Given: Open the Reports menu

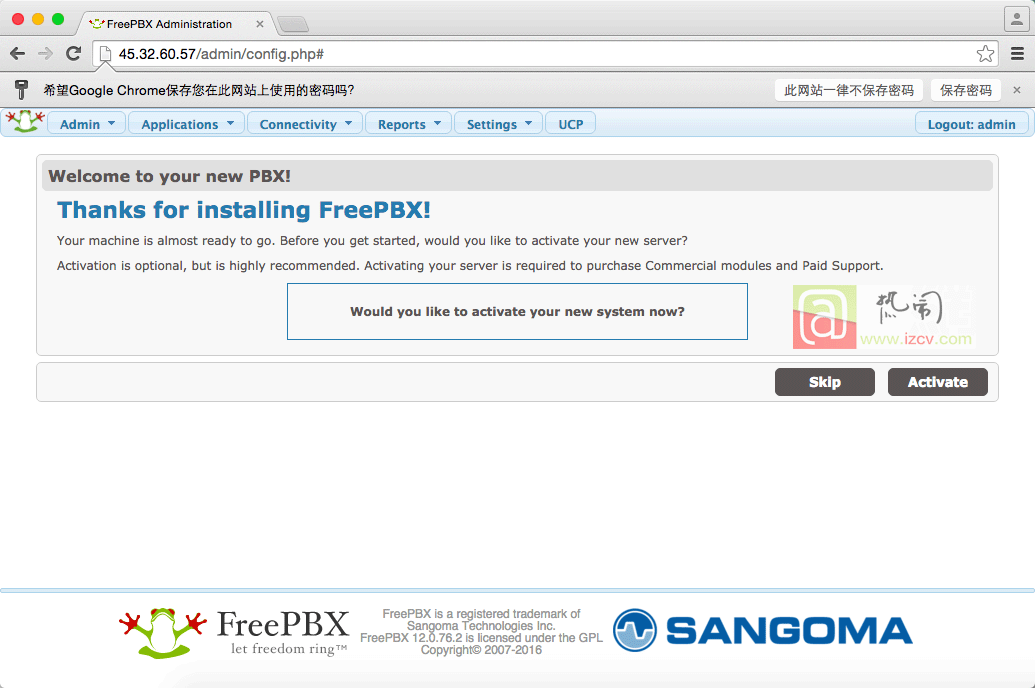Looking at the screenshot, I should point(409,123).
